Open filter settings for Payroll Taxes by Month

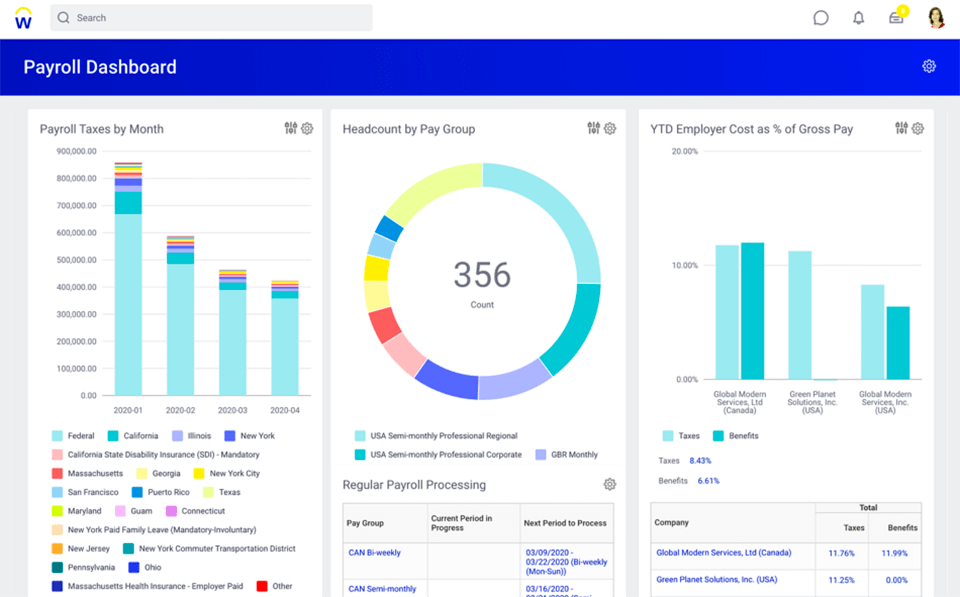click(x=290, y=128)
